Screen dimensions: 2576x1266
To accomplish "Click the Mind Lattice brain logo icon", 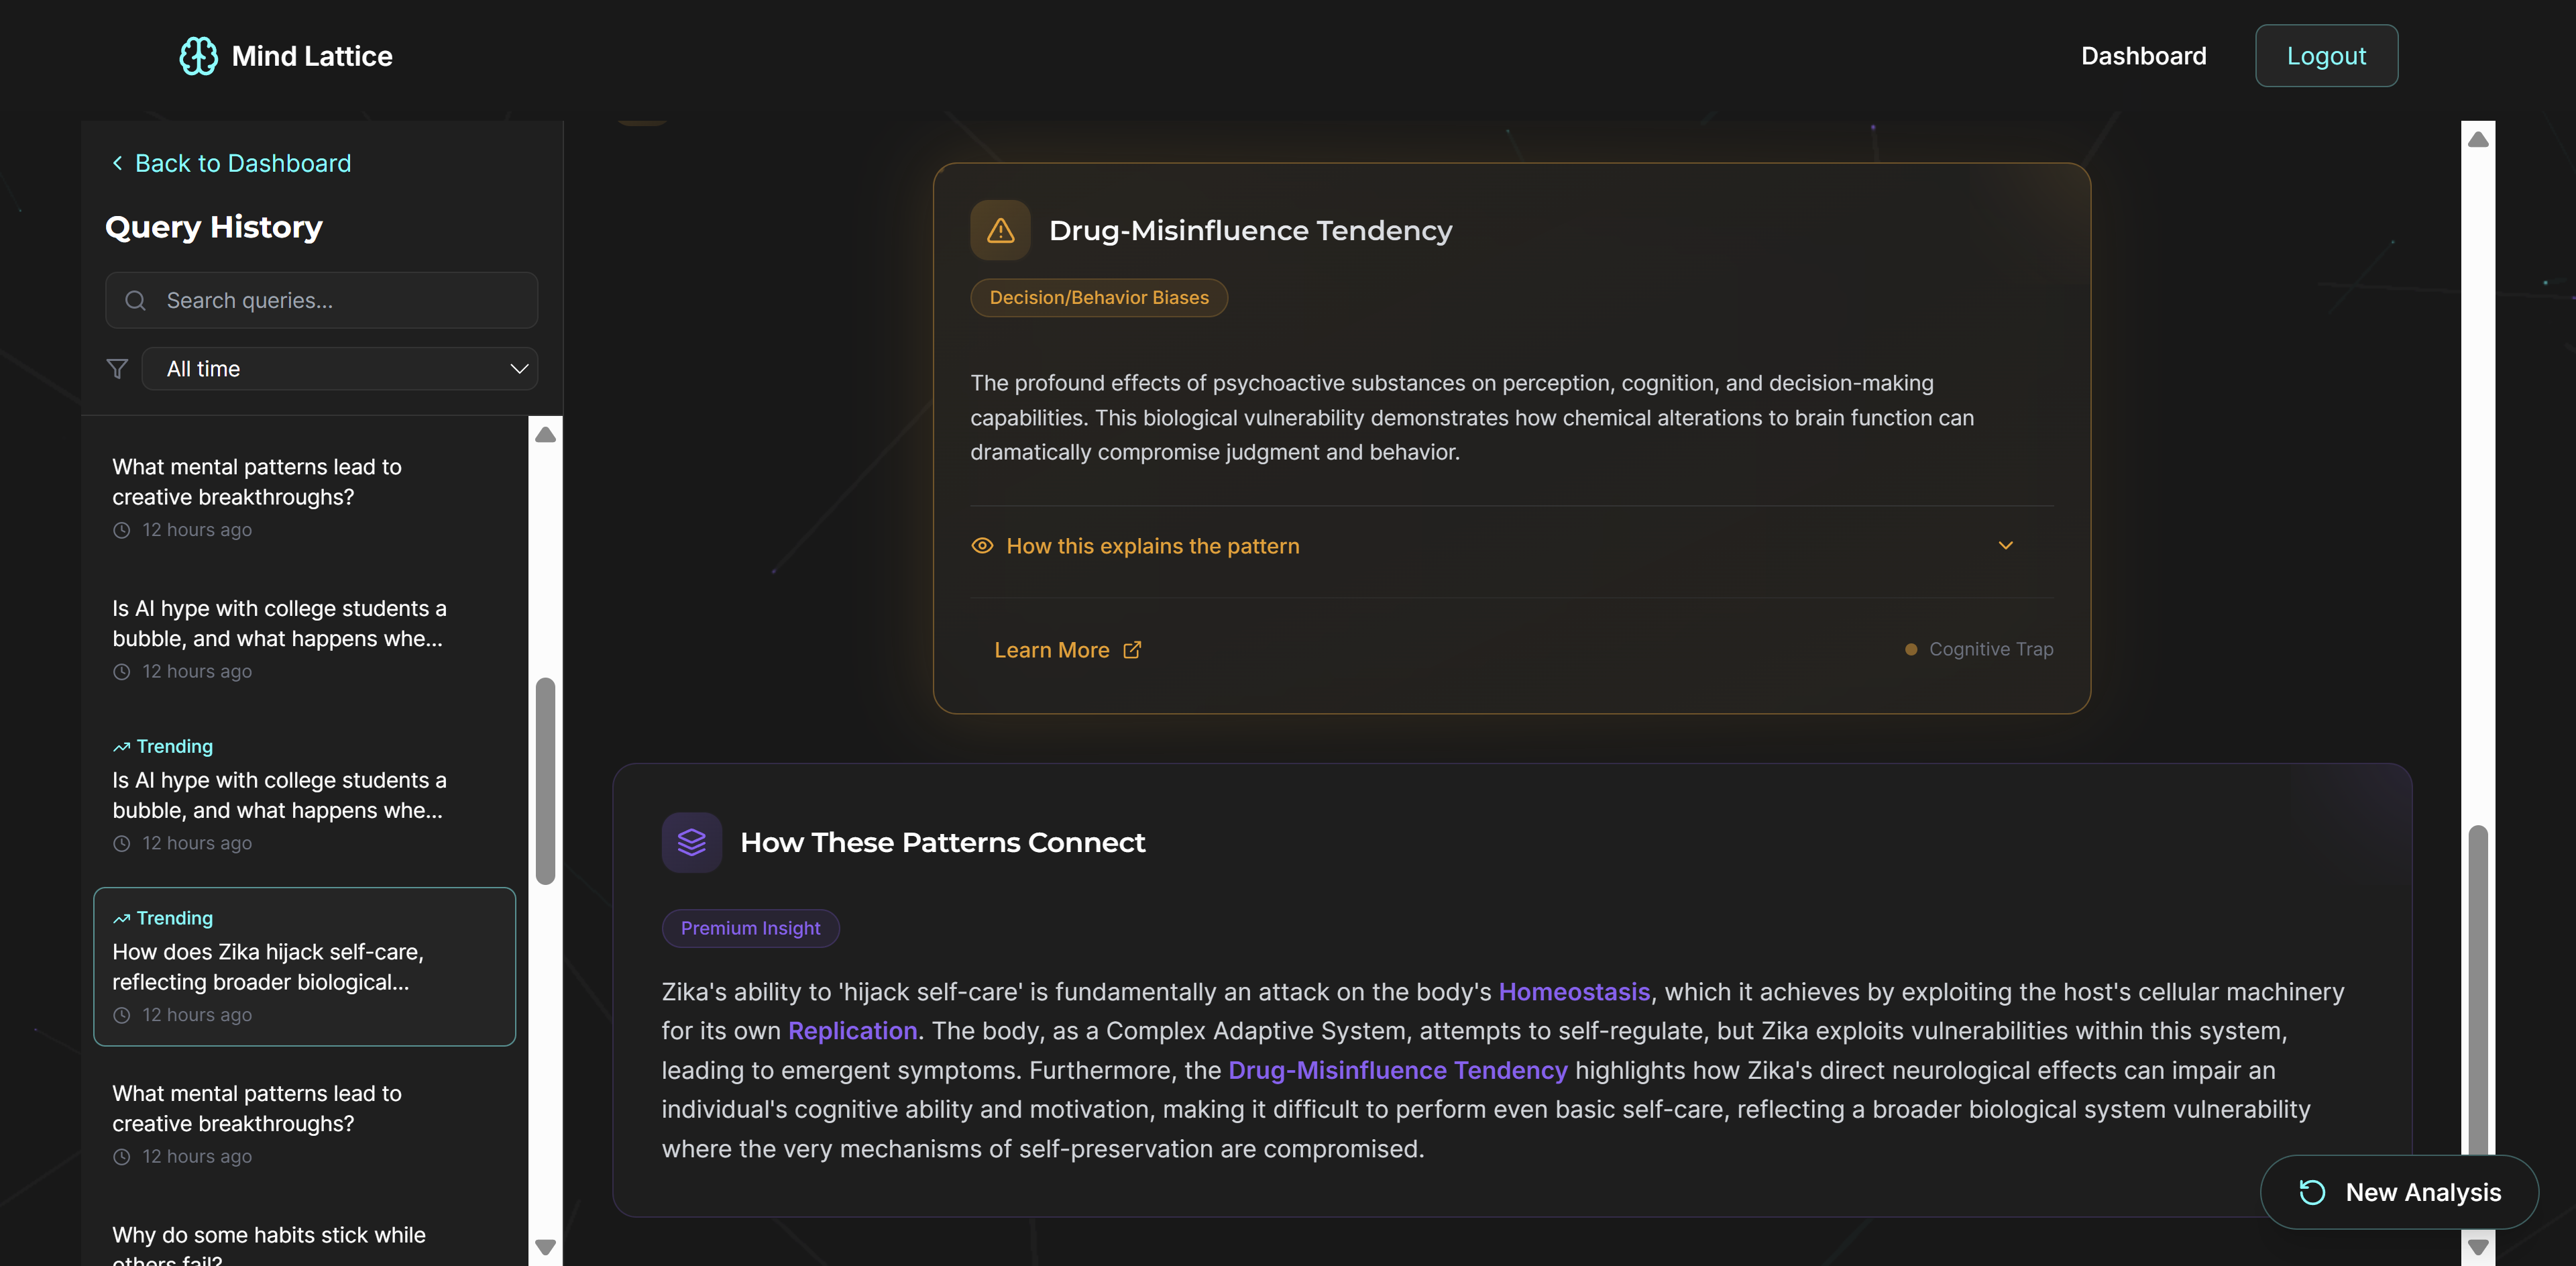I will click(x=198, y=56).
